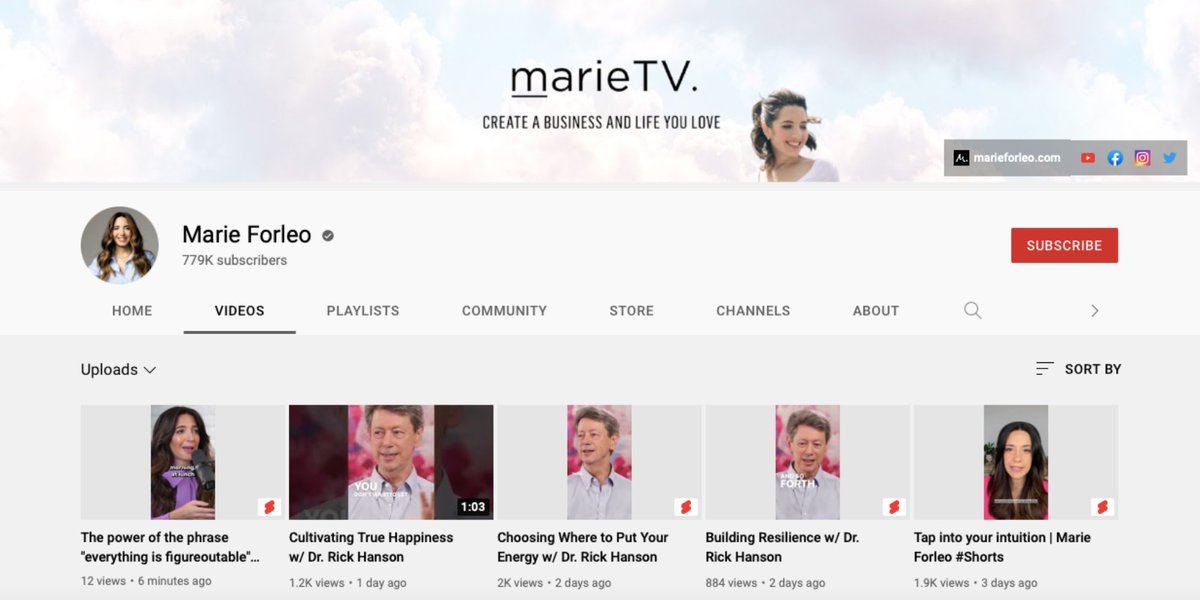Open 'Cultivating True Happiness' video title
This screenshot has height=600, width=1200.
371,547
